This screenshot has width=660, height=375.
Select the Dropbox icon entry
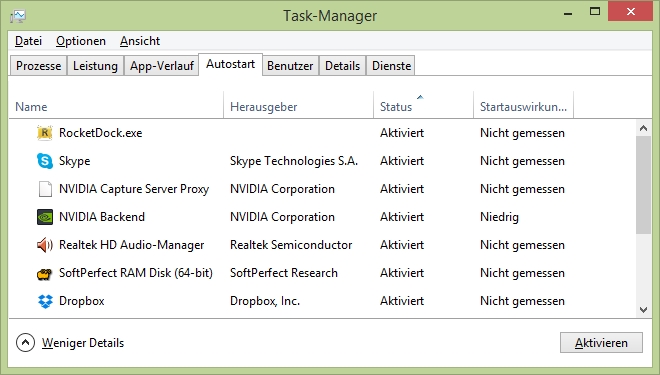click(x=45, y=301)
